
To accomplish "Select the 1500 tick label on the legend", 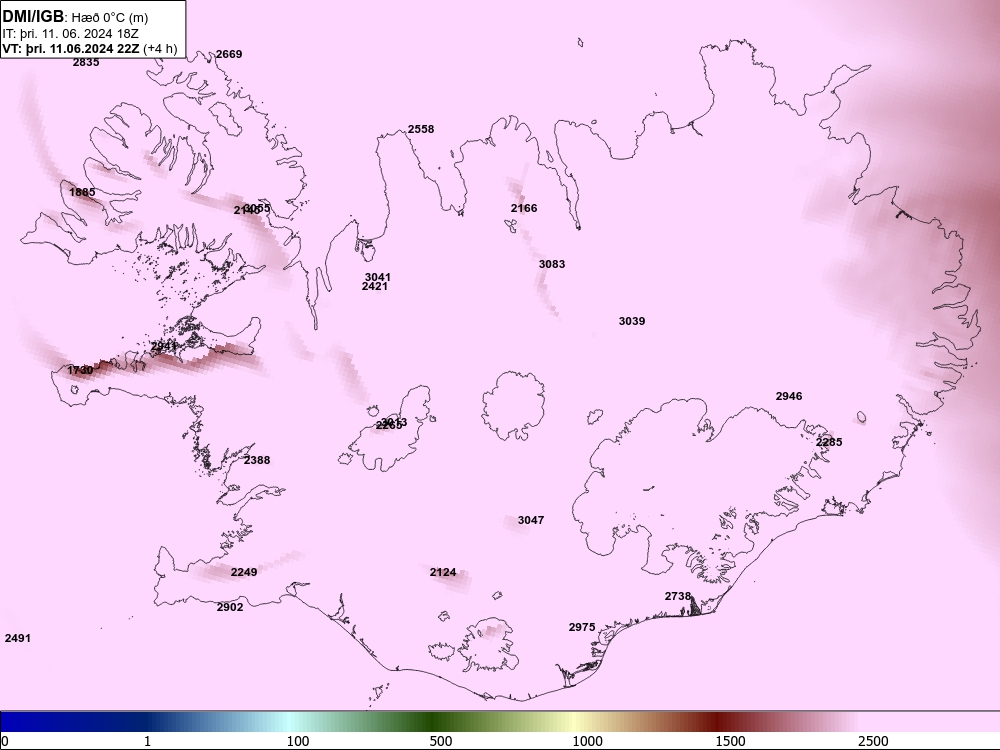I will [x=730, y=741].
